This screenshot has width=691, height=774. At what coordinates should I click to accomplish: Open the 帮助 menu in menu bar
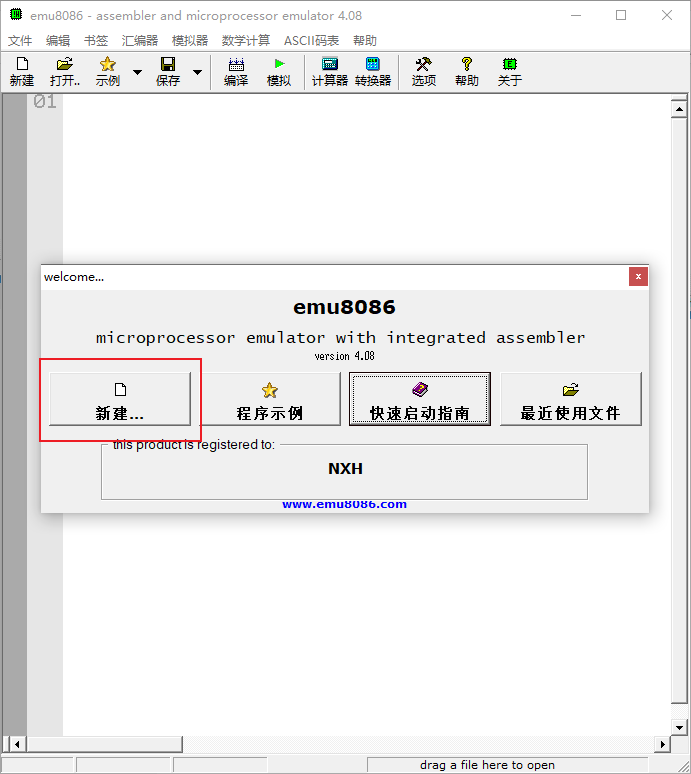point(365,40)
